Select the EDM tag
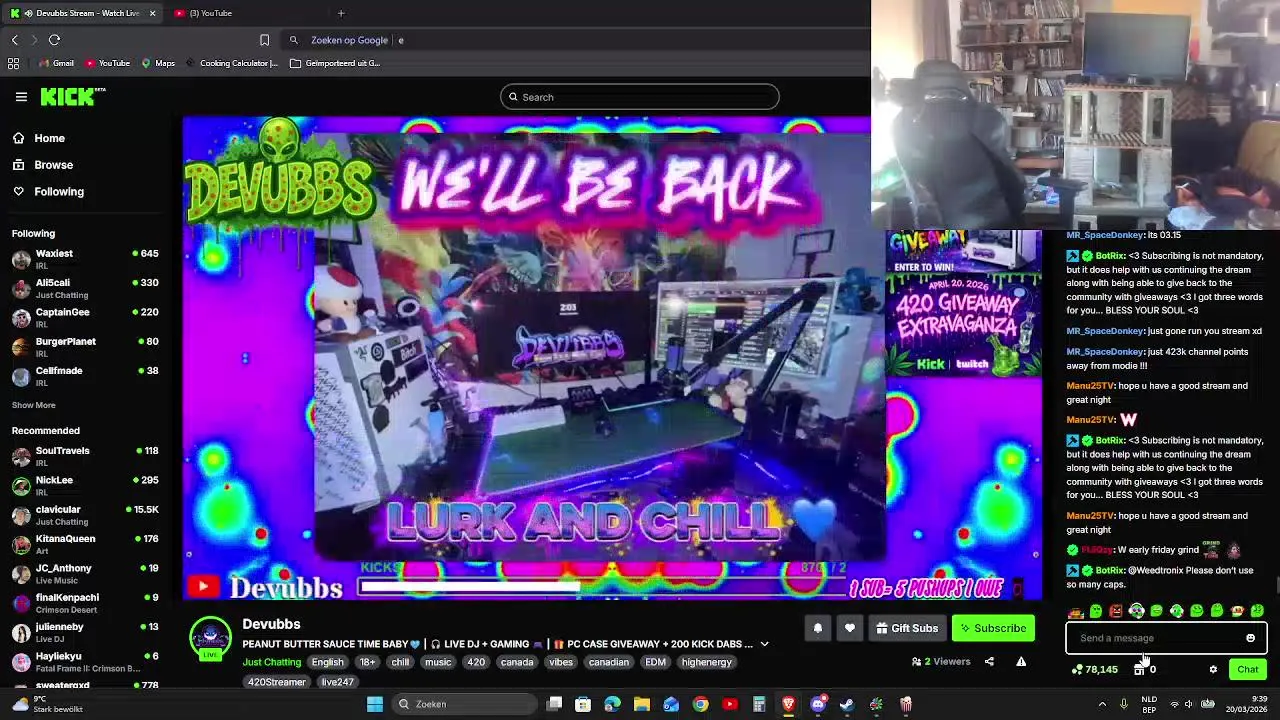 (x=655, y=662)
